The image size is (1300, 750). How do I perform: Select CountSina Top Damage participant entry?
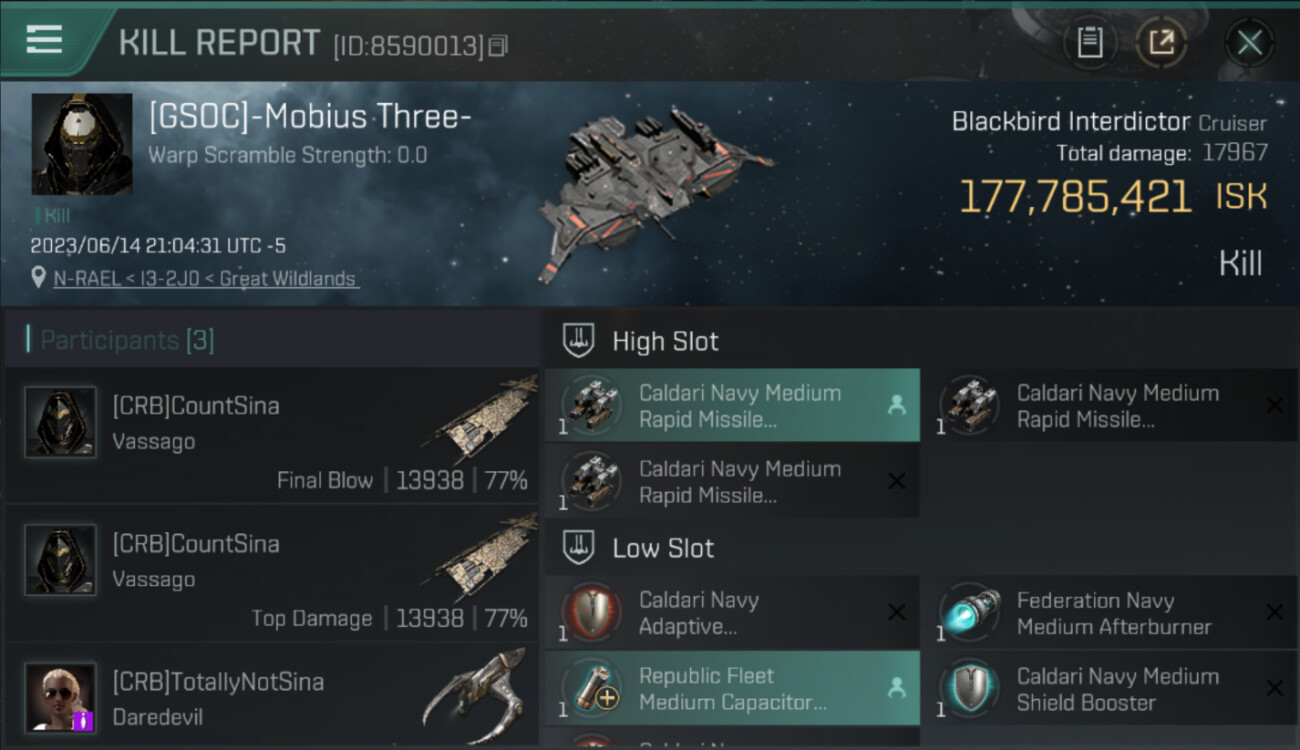[272, 574]
